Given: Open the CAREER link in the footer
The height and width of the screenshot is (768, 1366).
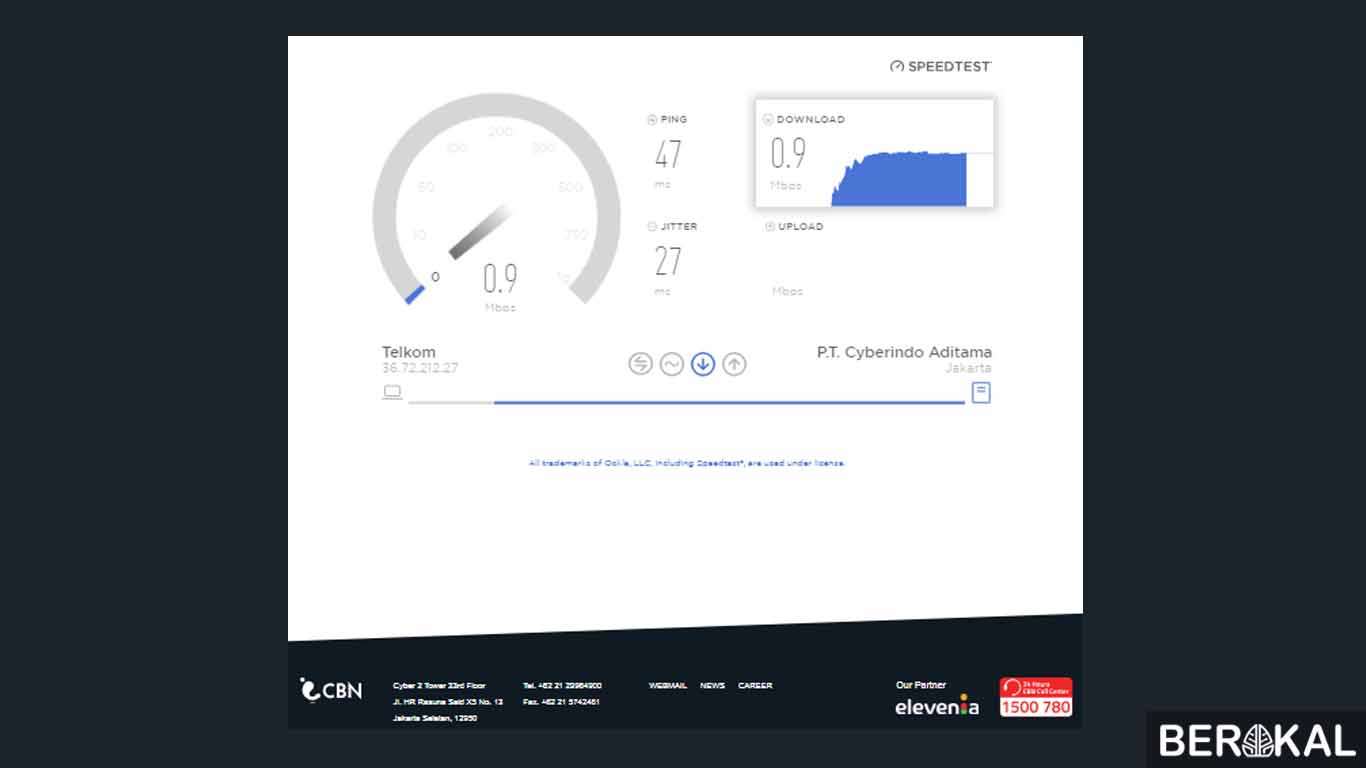Looking at the screenshot, I should click(x=755, y=686).
